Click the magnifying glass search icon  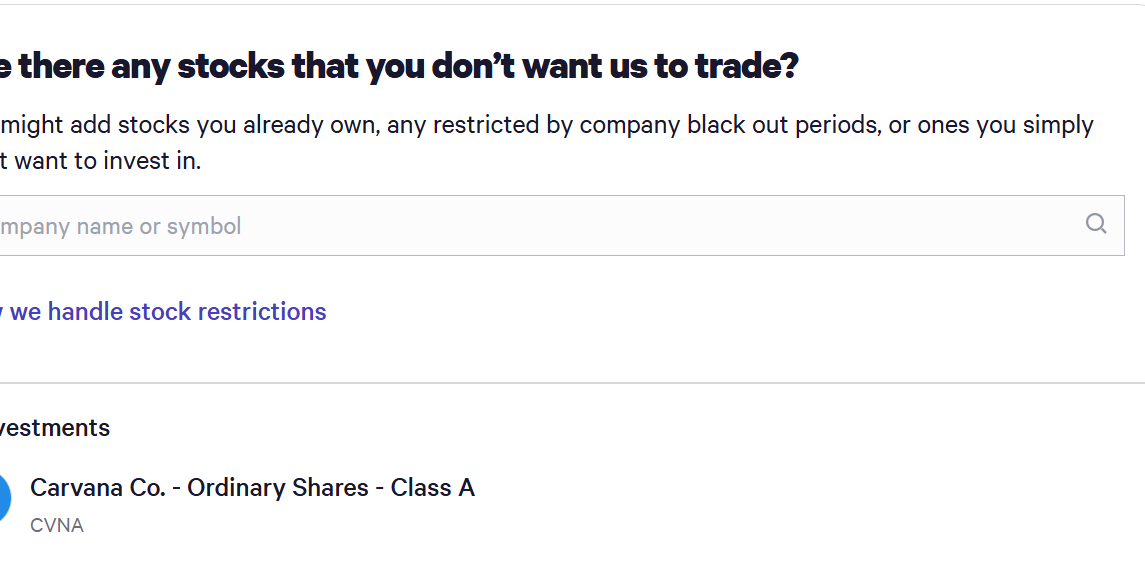point(1096,224)
